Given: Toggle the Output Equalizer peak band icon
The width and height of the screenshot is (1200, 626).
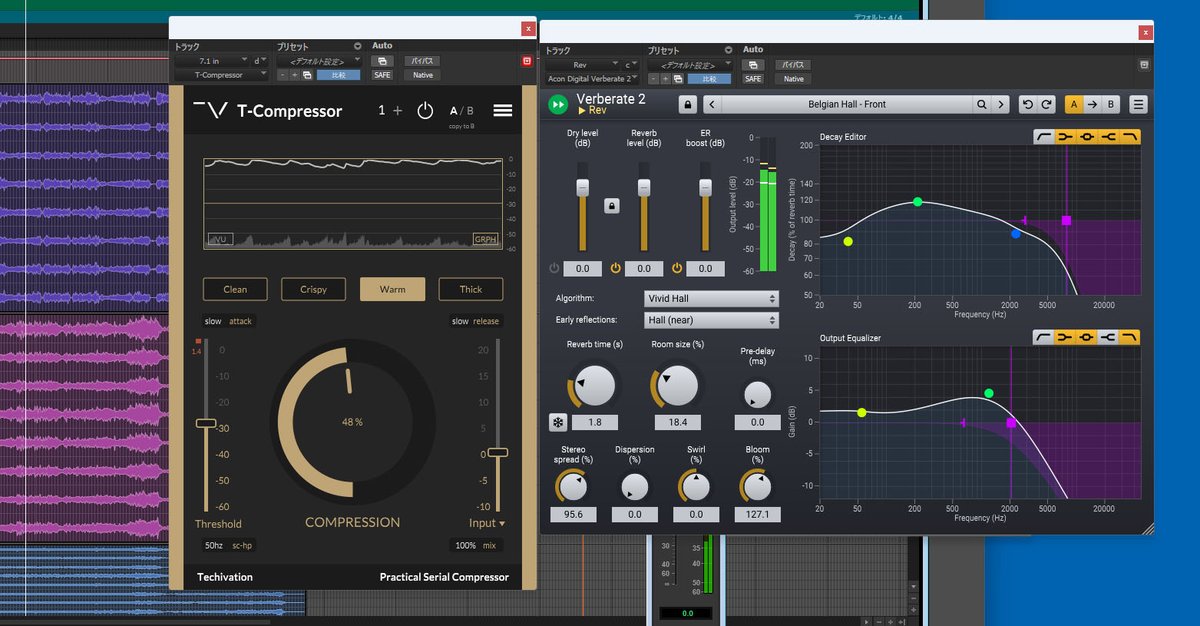Looking at the screenshot, I should [1087, 338].
